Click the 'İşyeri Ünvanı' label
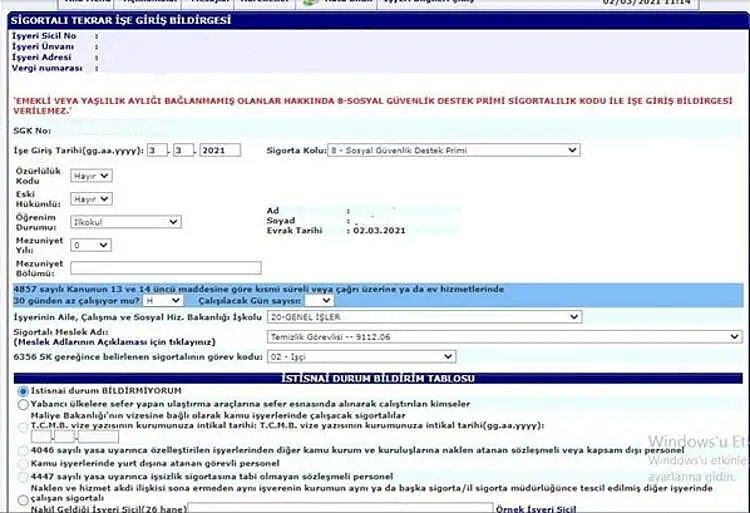Image resolution: width=750 pixels, height=513 pixels. point(43,47)
